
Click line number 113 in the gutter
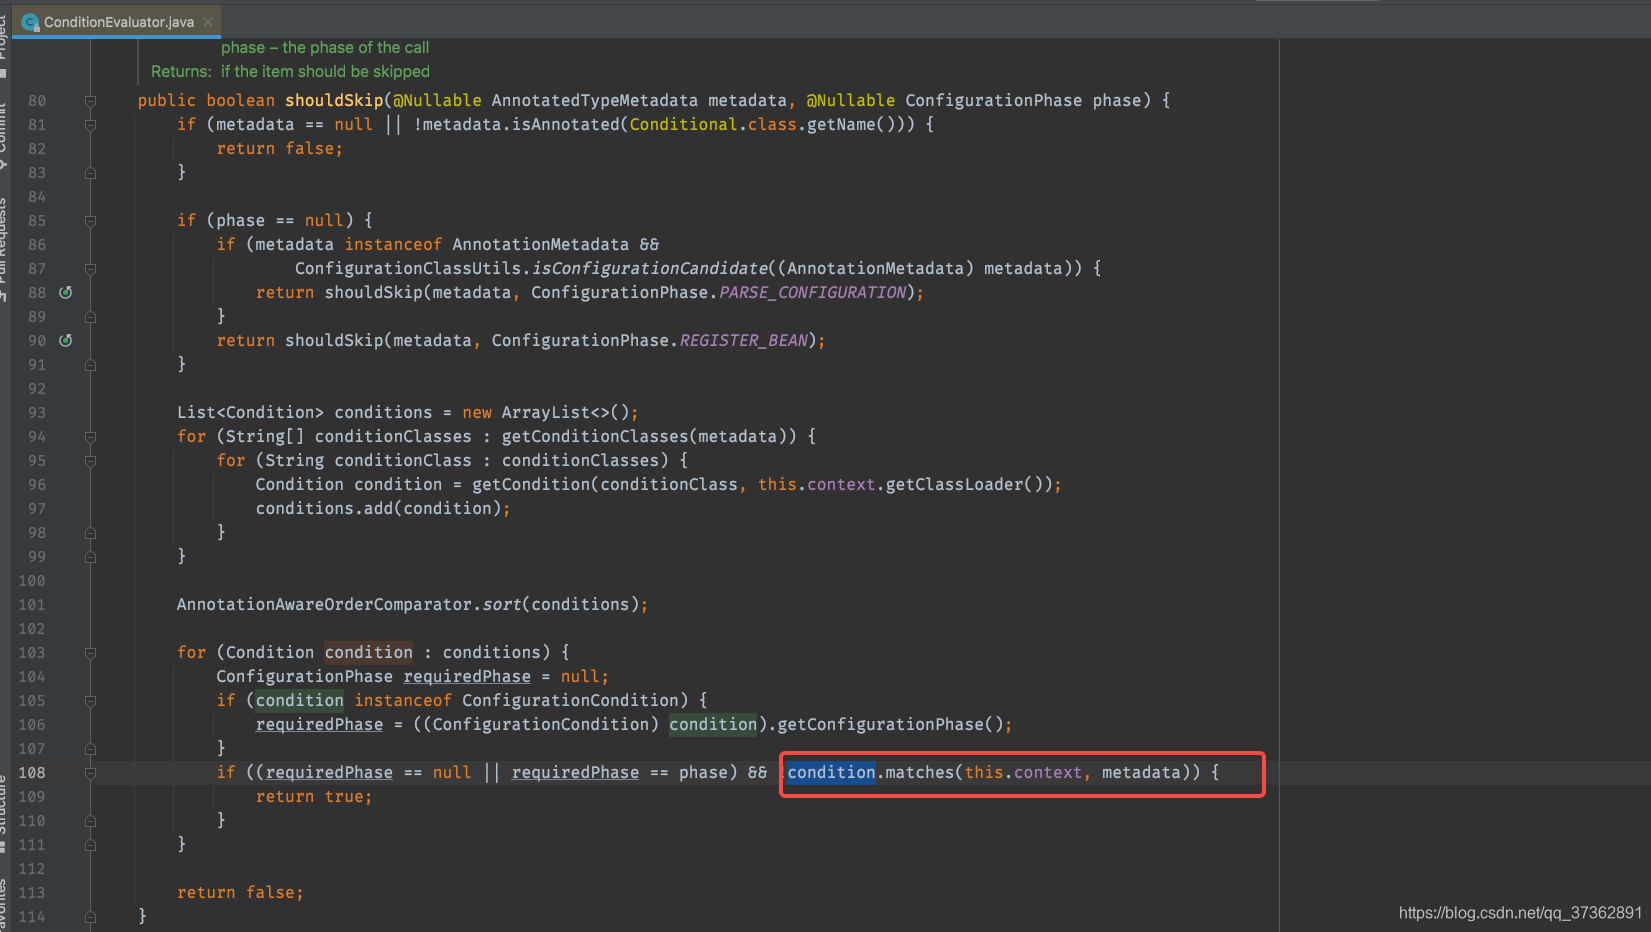point(32,892)
